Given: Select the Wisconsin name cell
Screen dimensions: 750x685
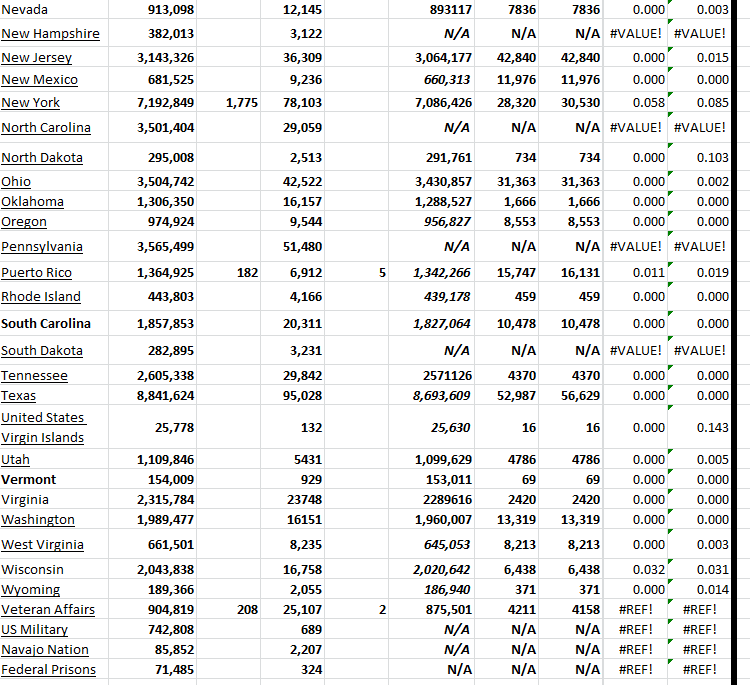Looking at the screenshot, I should tap(54, 569).
